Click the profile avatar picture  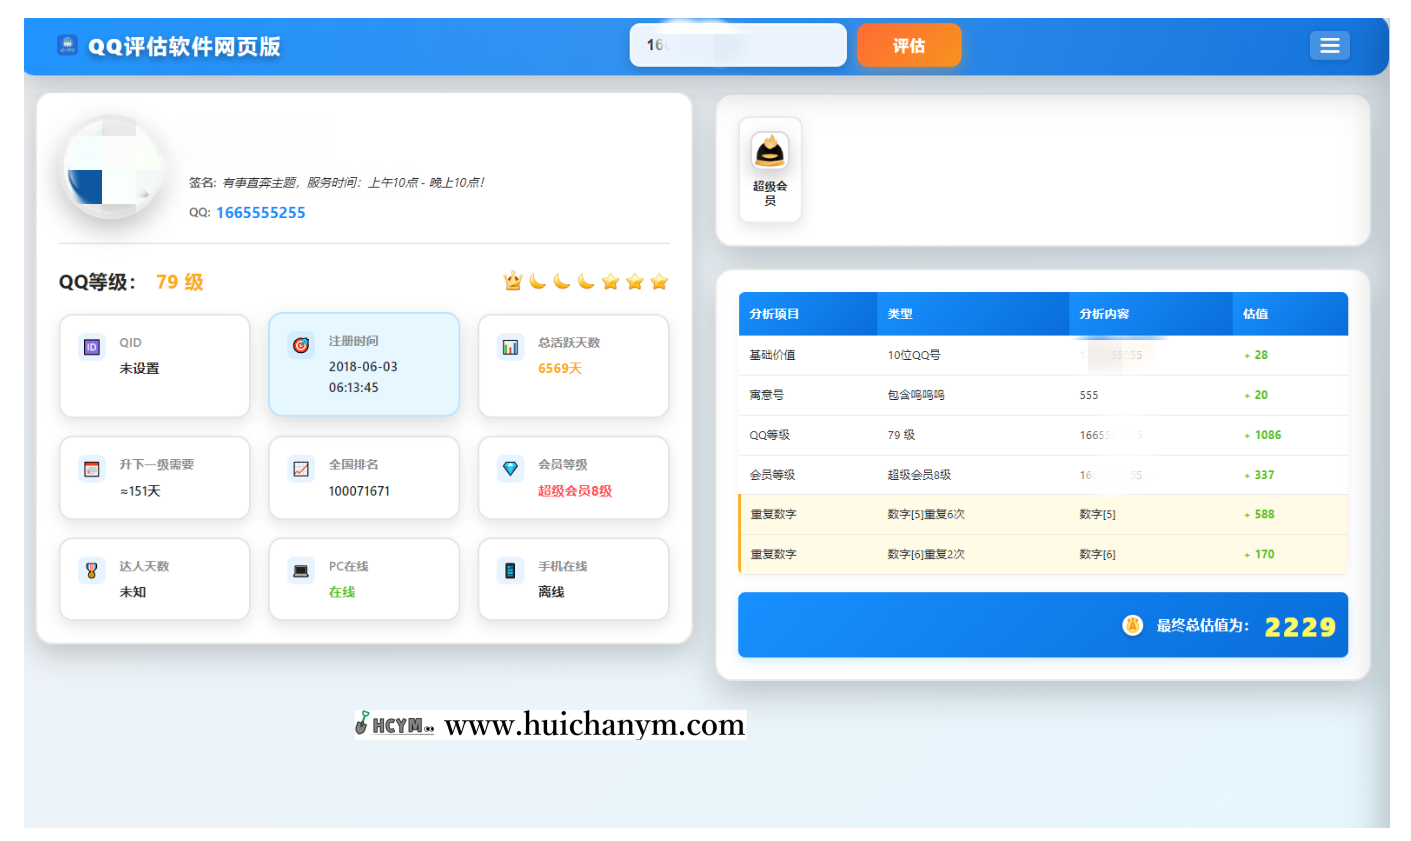pos(113,168)
